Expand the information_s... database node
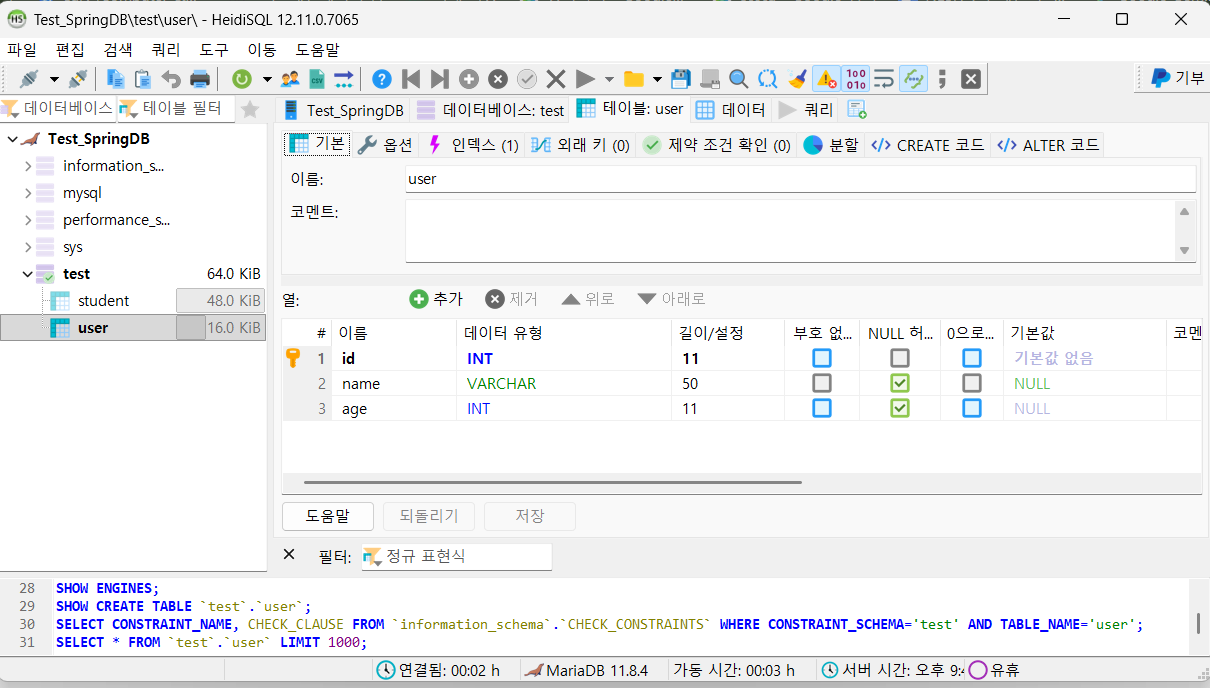Image resolution: width=1210 pixels, height=688 pixels. pyautogui.click(x=28, y=166)
